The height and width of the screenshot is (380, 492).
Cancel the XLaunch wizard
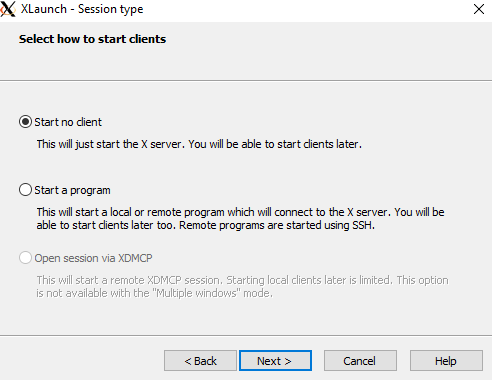pos(360,361)
